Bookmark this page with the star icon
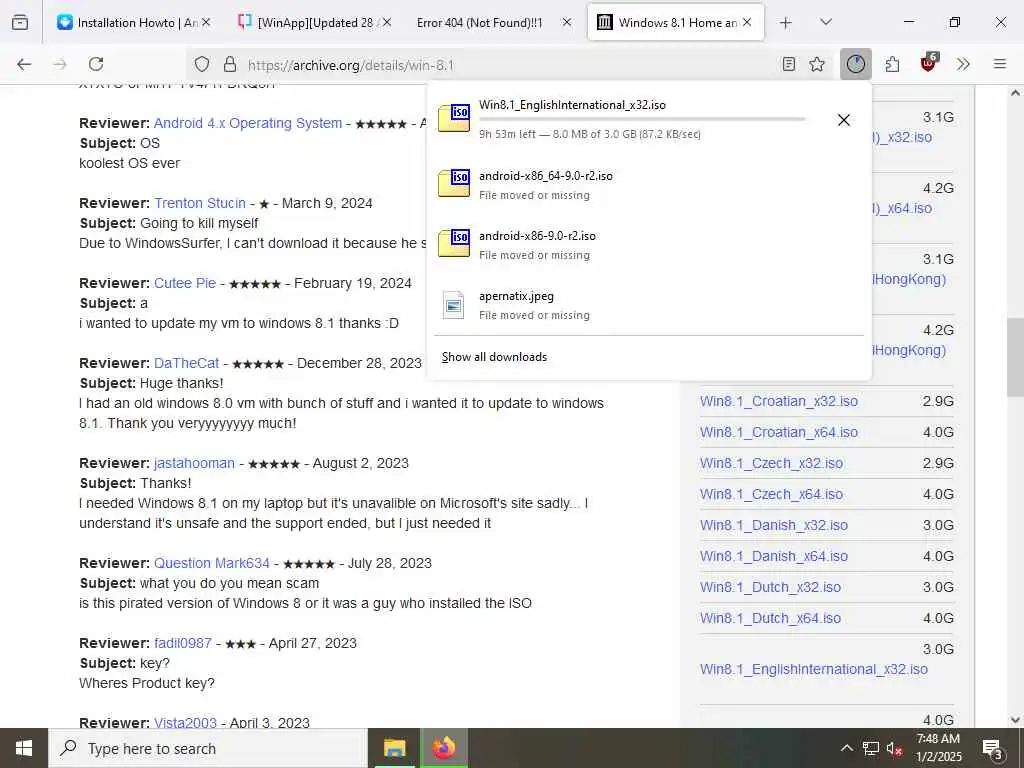Image resolution: width=1024 pixels, height=768 pixels. point(817,64)
